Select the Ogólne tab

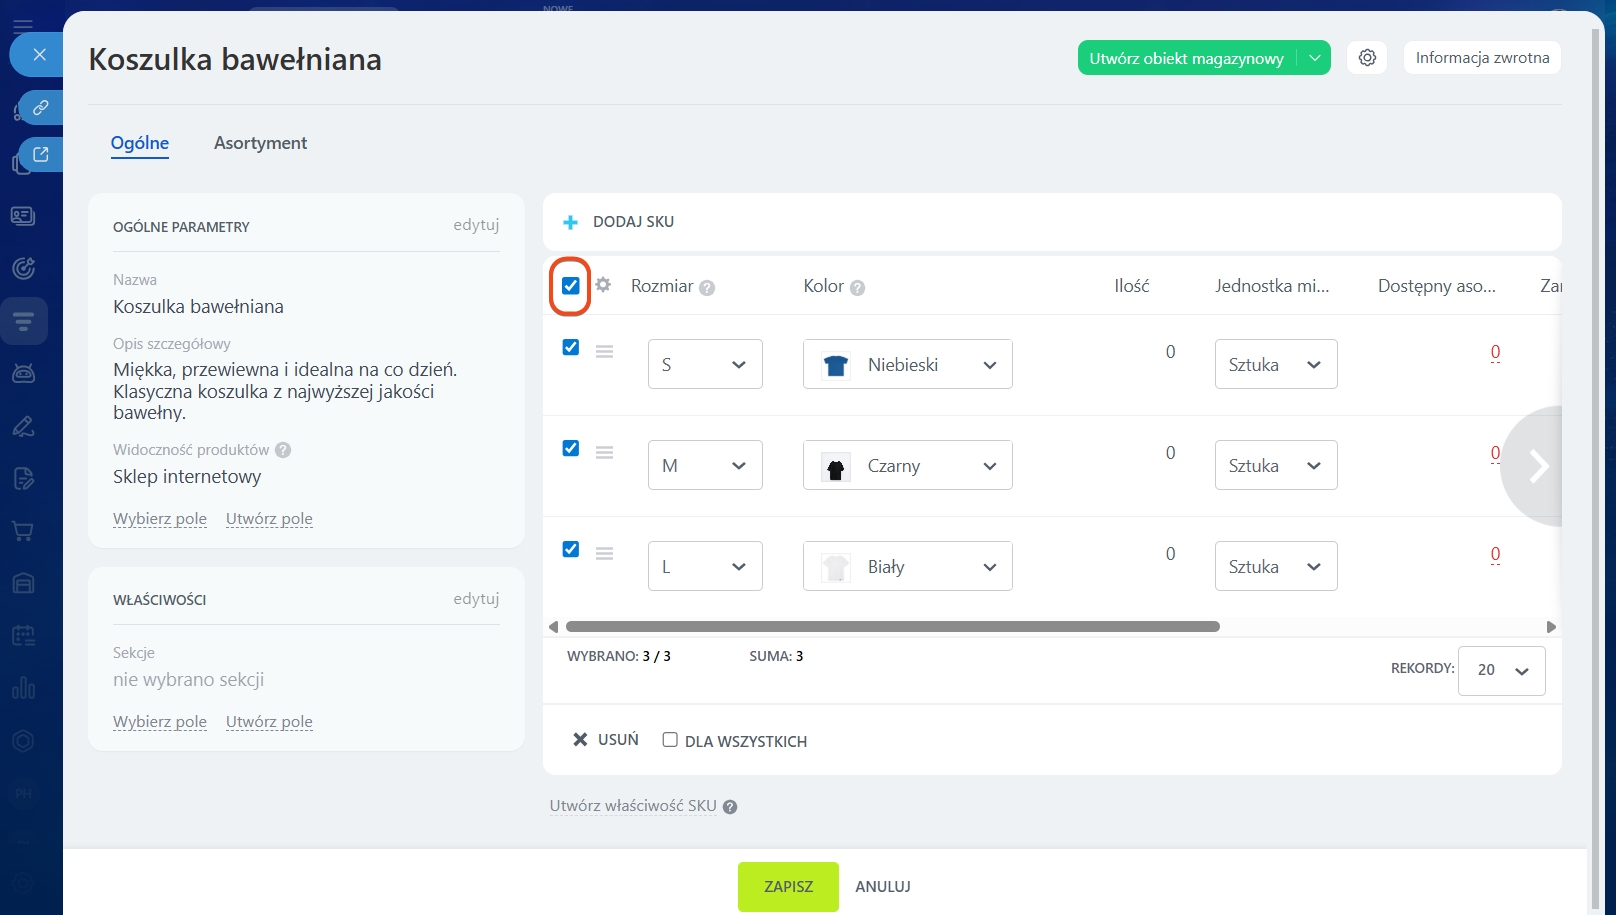coord(140,143)
